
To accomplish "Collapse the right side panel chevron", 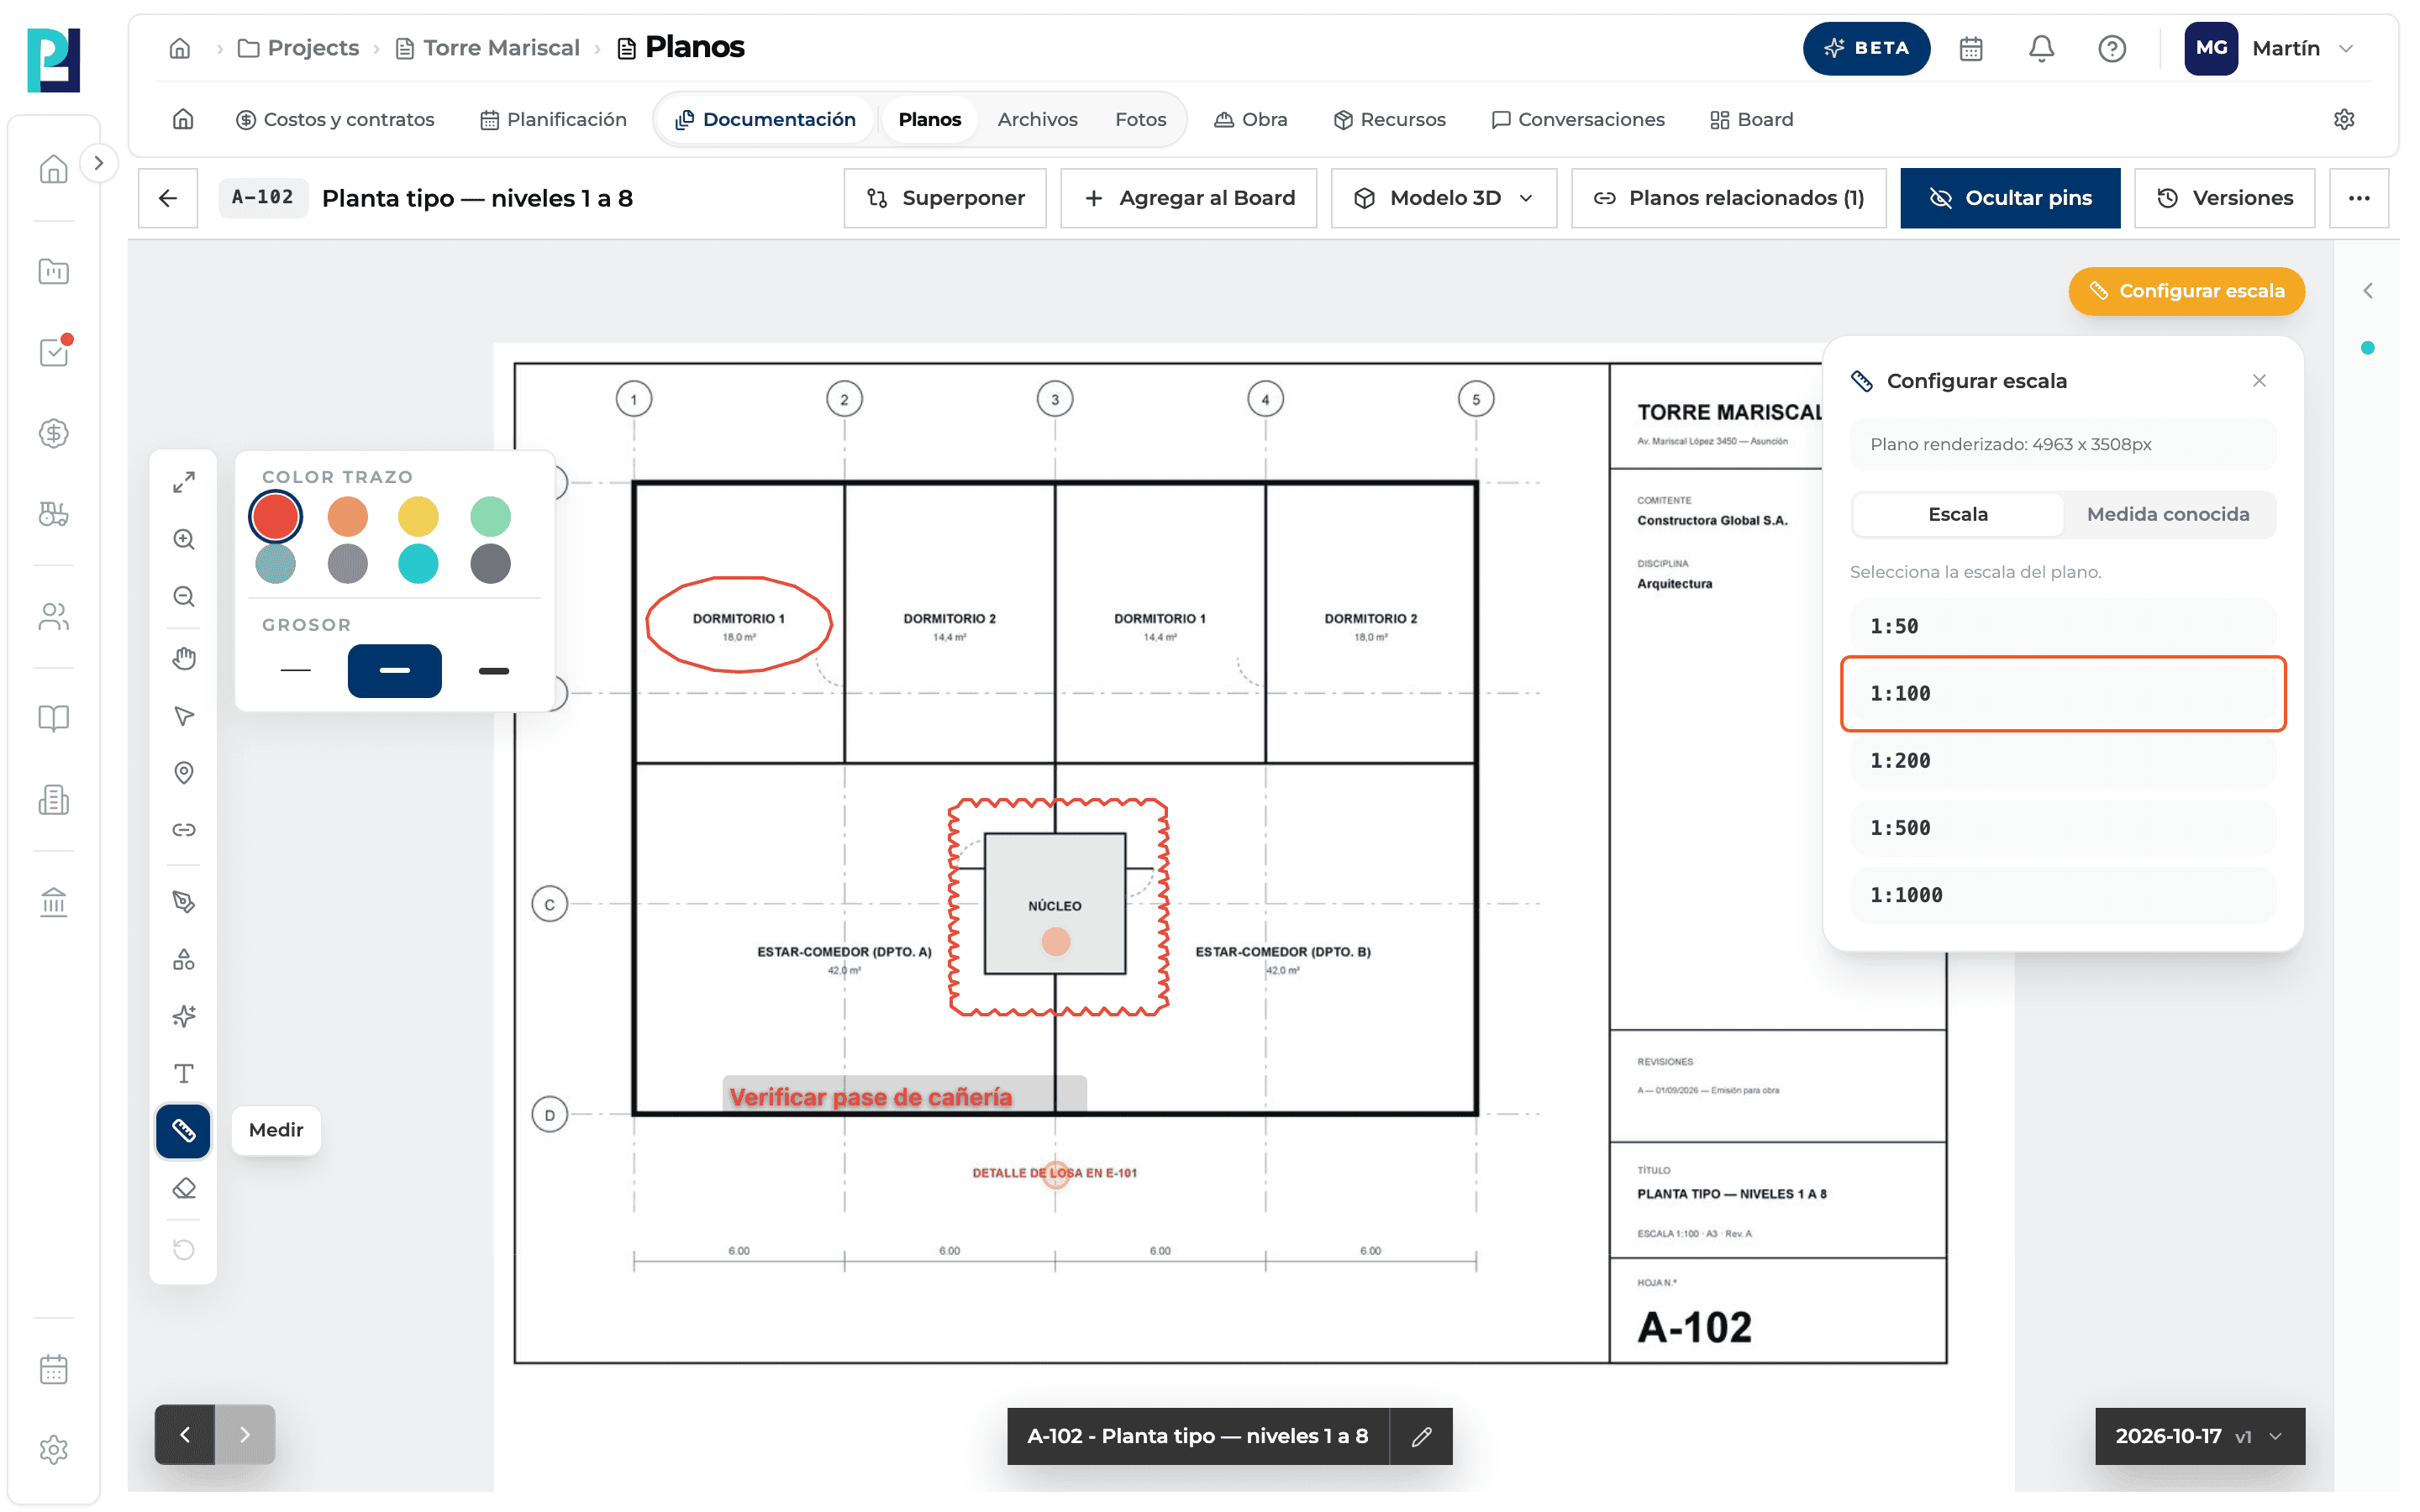I will [x=2367, y=291].
